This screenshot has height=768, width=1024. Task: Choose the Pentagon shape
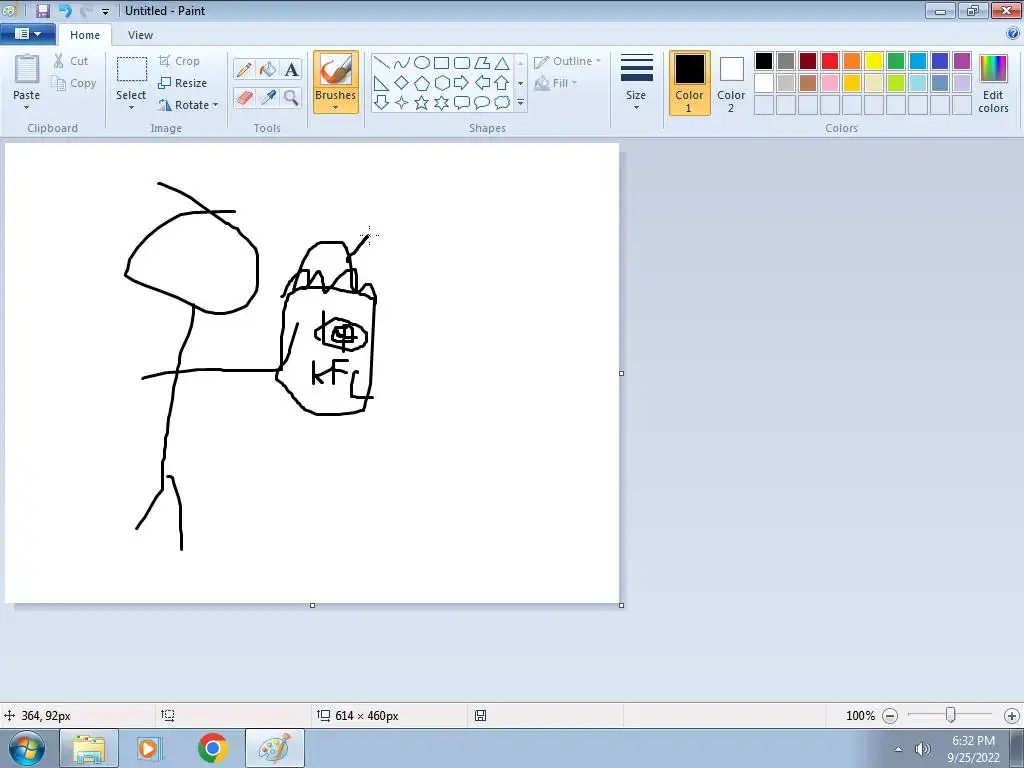click(x=422, y=83)
